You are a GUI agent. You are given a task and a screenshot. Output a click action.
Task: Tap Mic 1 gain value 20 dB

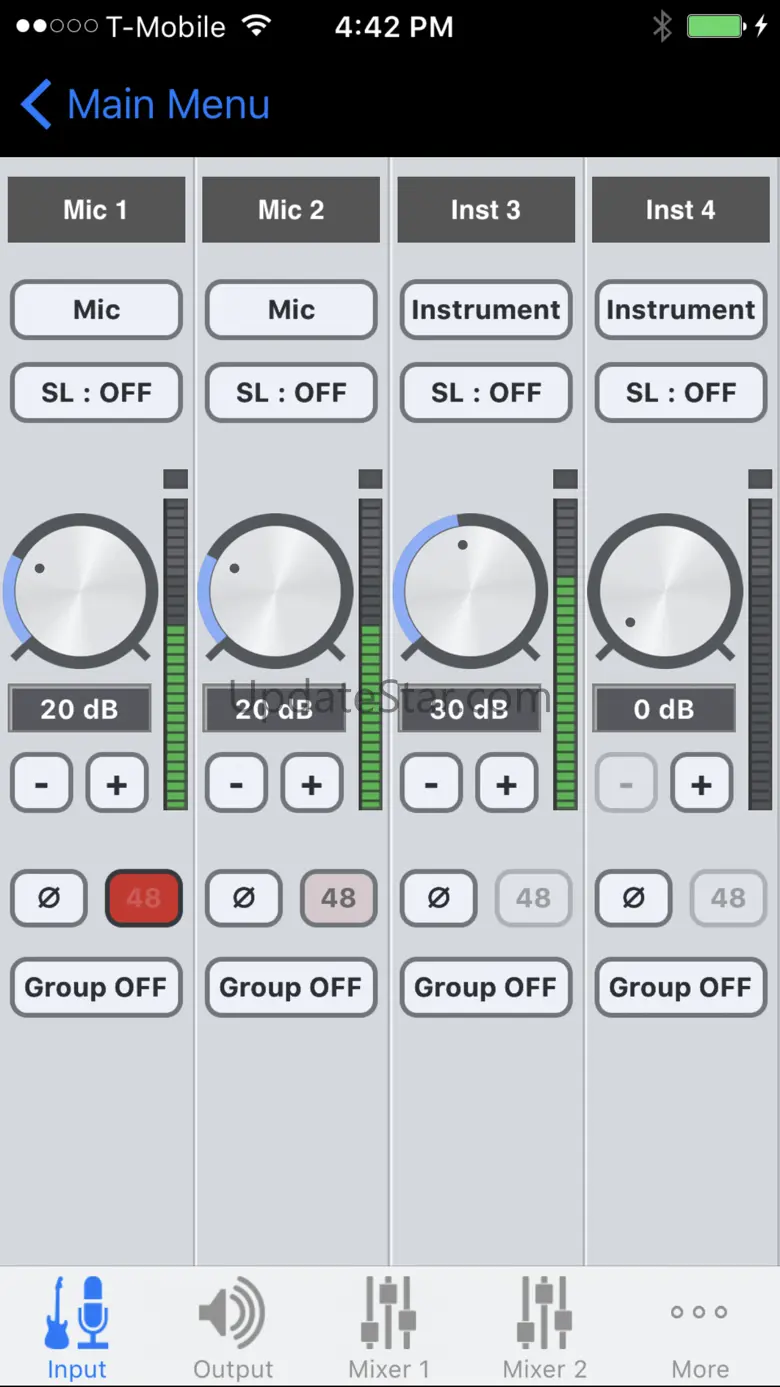coord(79,709)
